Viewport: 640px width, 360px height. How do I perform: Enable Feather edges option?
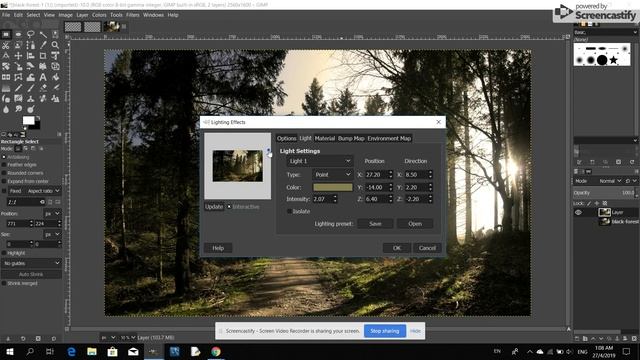4,164
